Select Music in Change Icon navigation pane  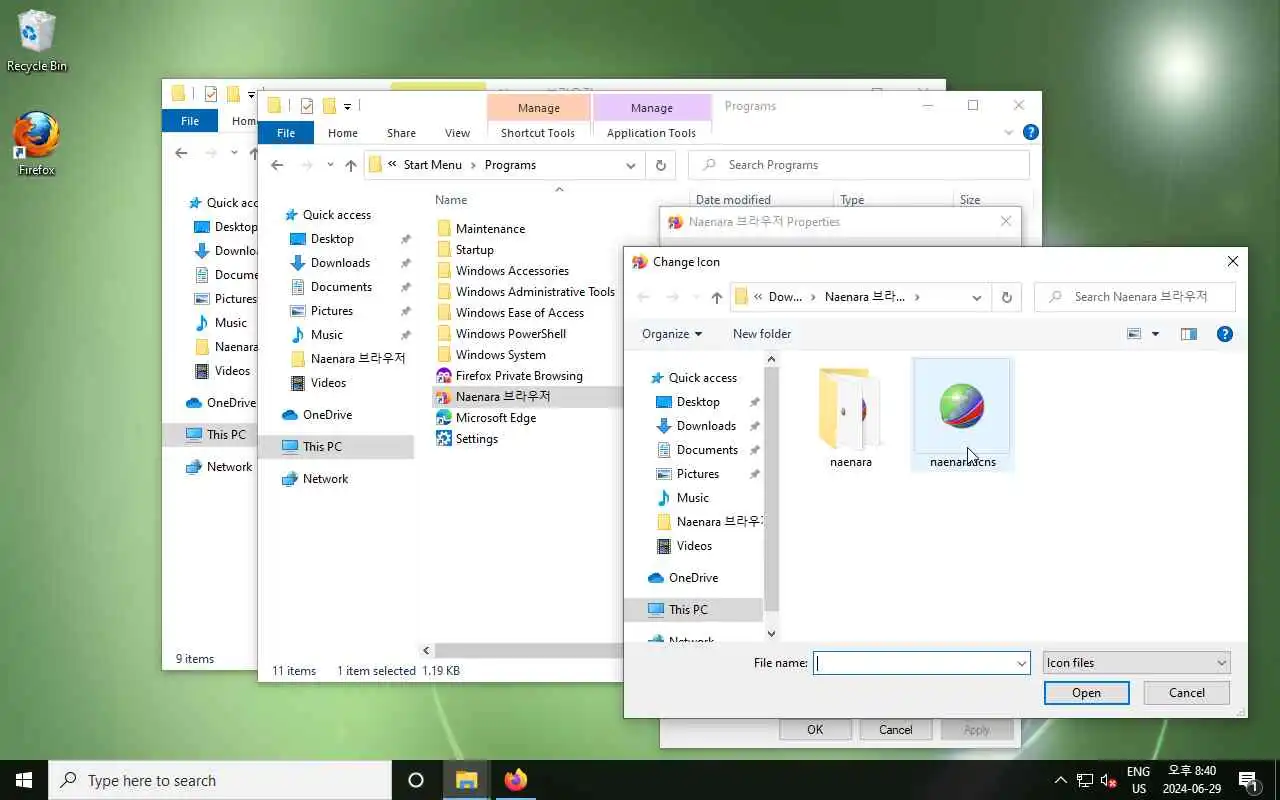click(x=692, y=498)
